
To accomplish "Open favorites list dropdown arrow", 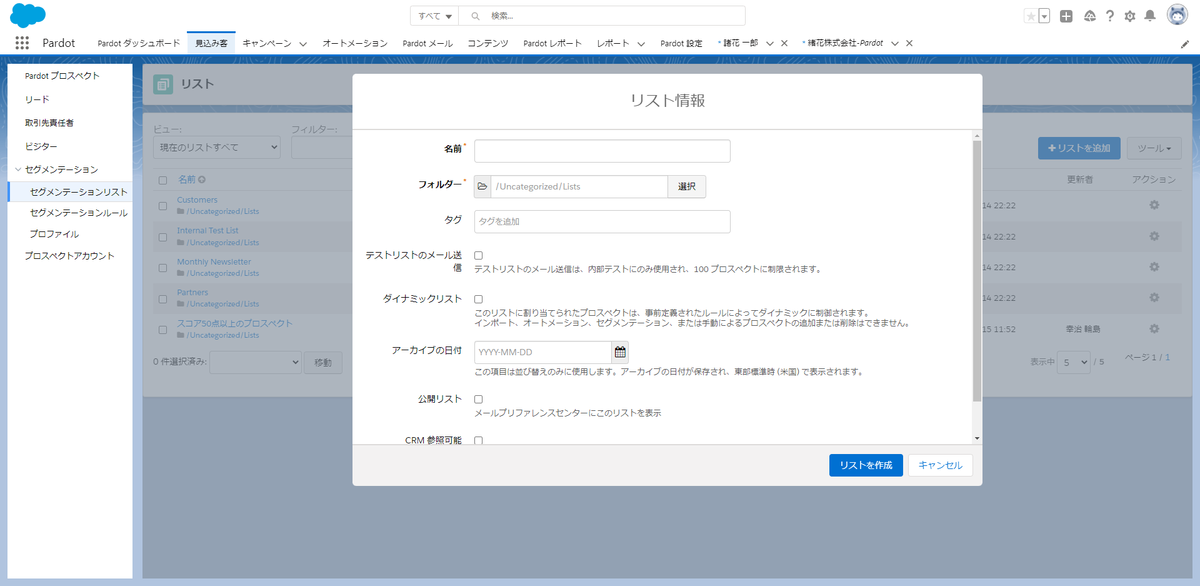I will click(x=1044, y=16).
